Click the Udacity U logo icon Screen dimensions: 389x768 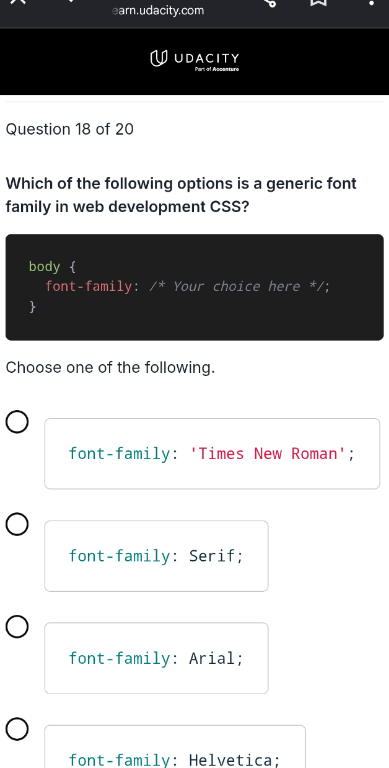click(158, 59)
